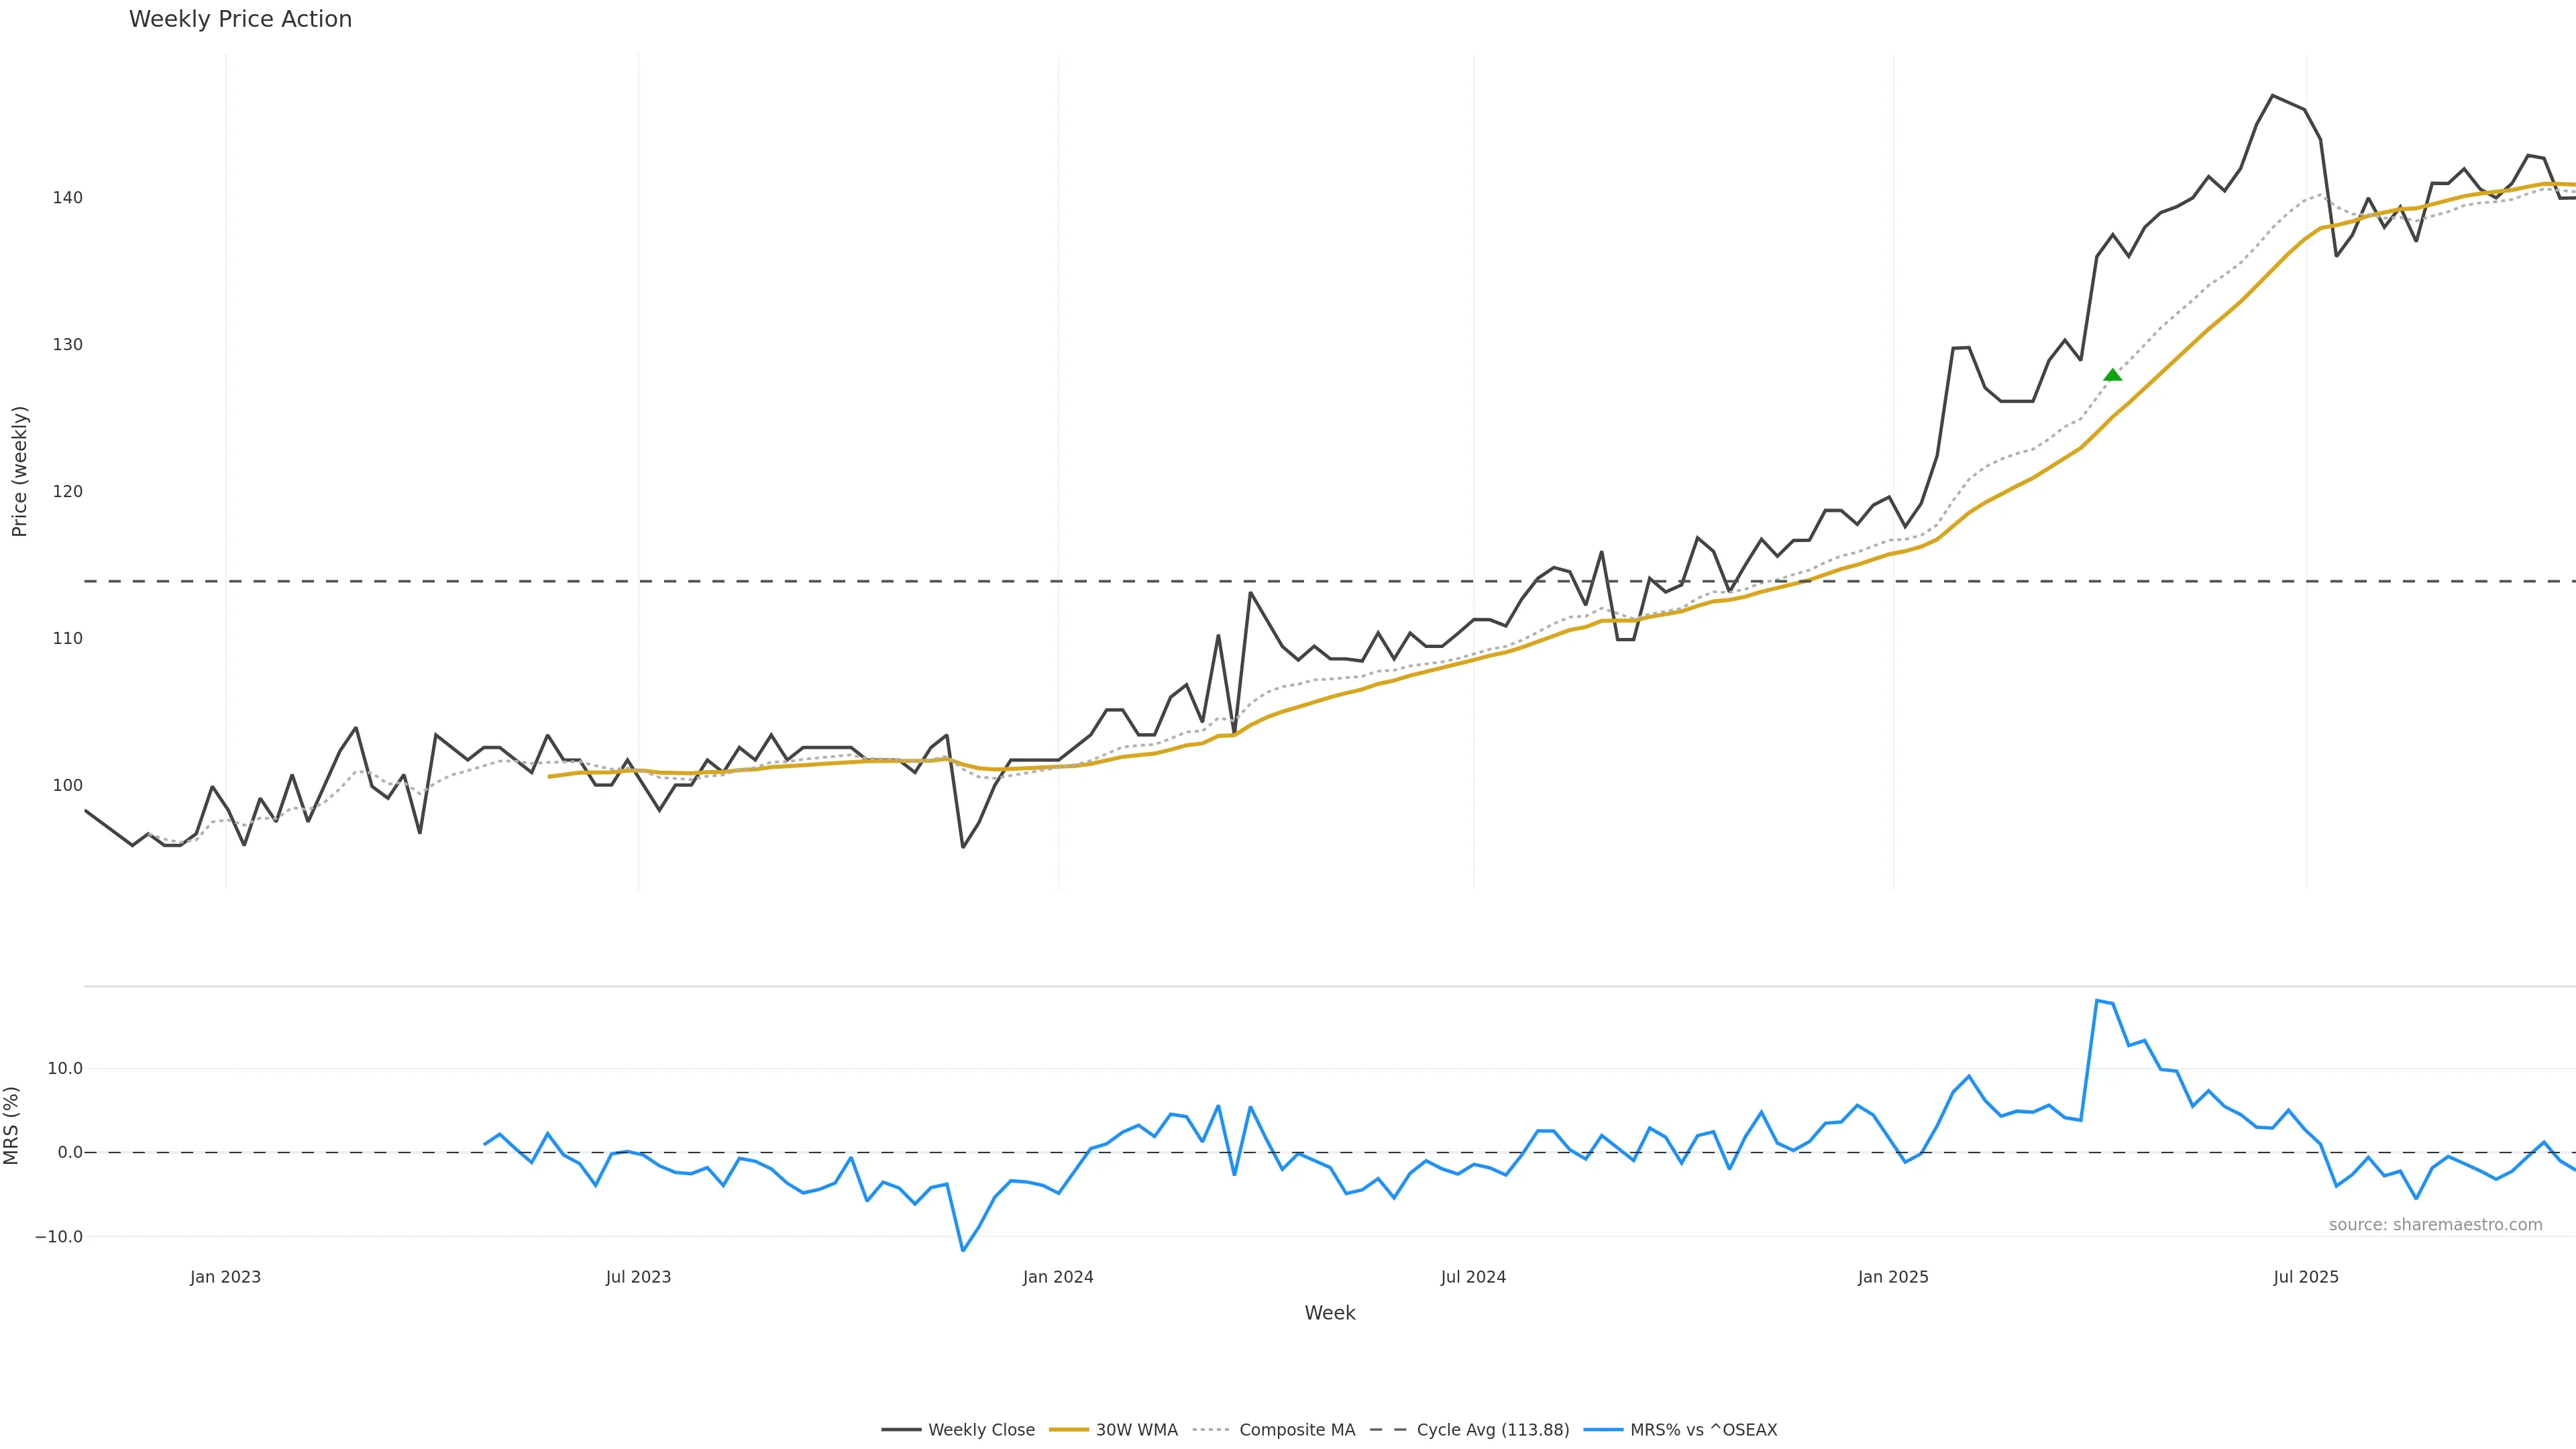Click the Price (weekly) y-axis title

click(19, 471)
